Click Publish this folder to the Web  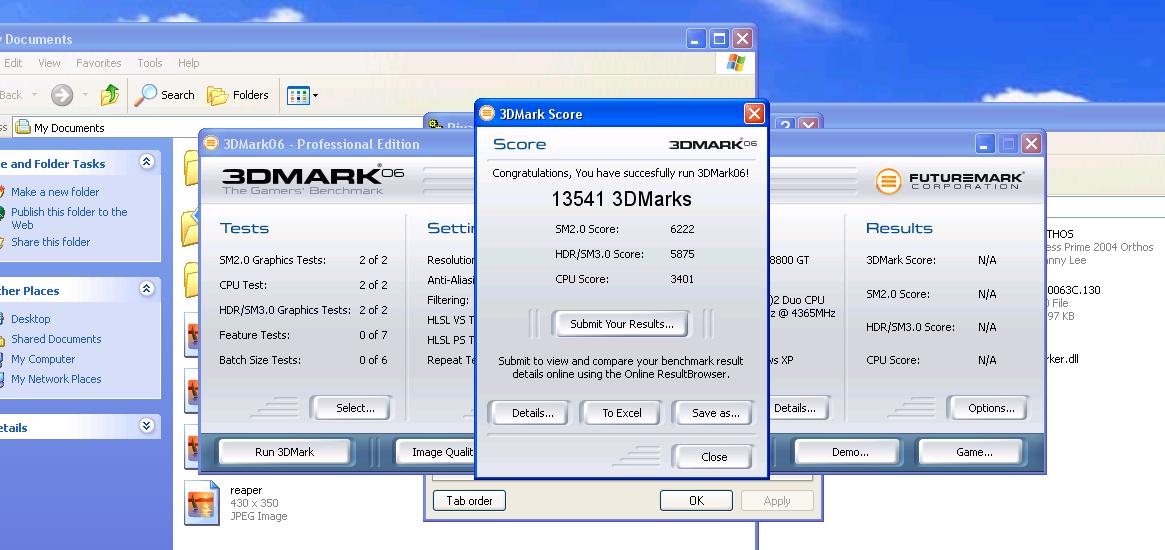(69, 218)
